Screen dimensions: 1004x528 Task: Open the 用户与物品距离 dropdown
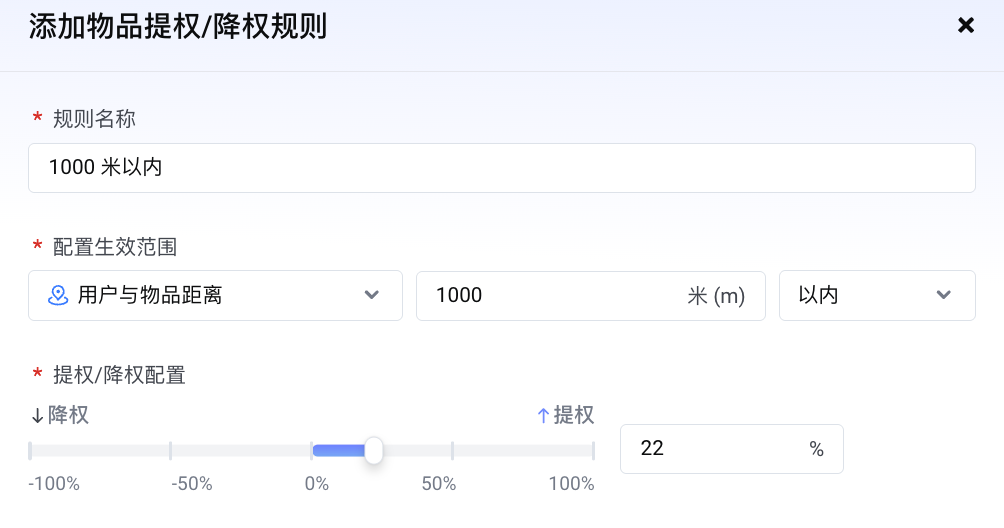pyautogui.click(x=215, y=295)
